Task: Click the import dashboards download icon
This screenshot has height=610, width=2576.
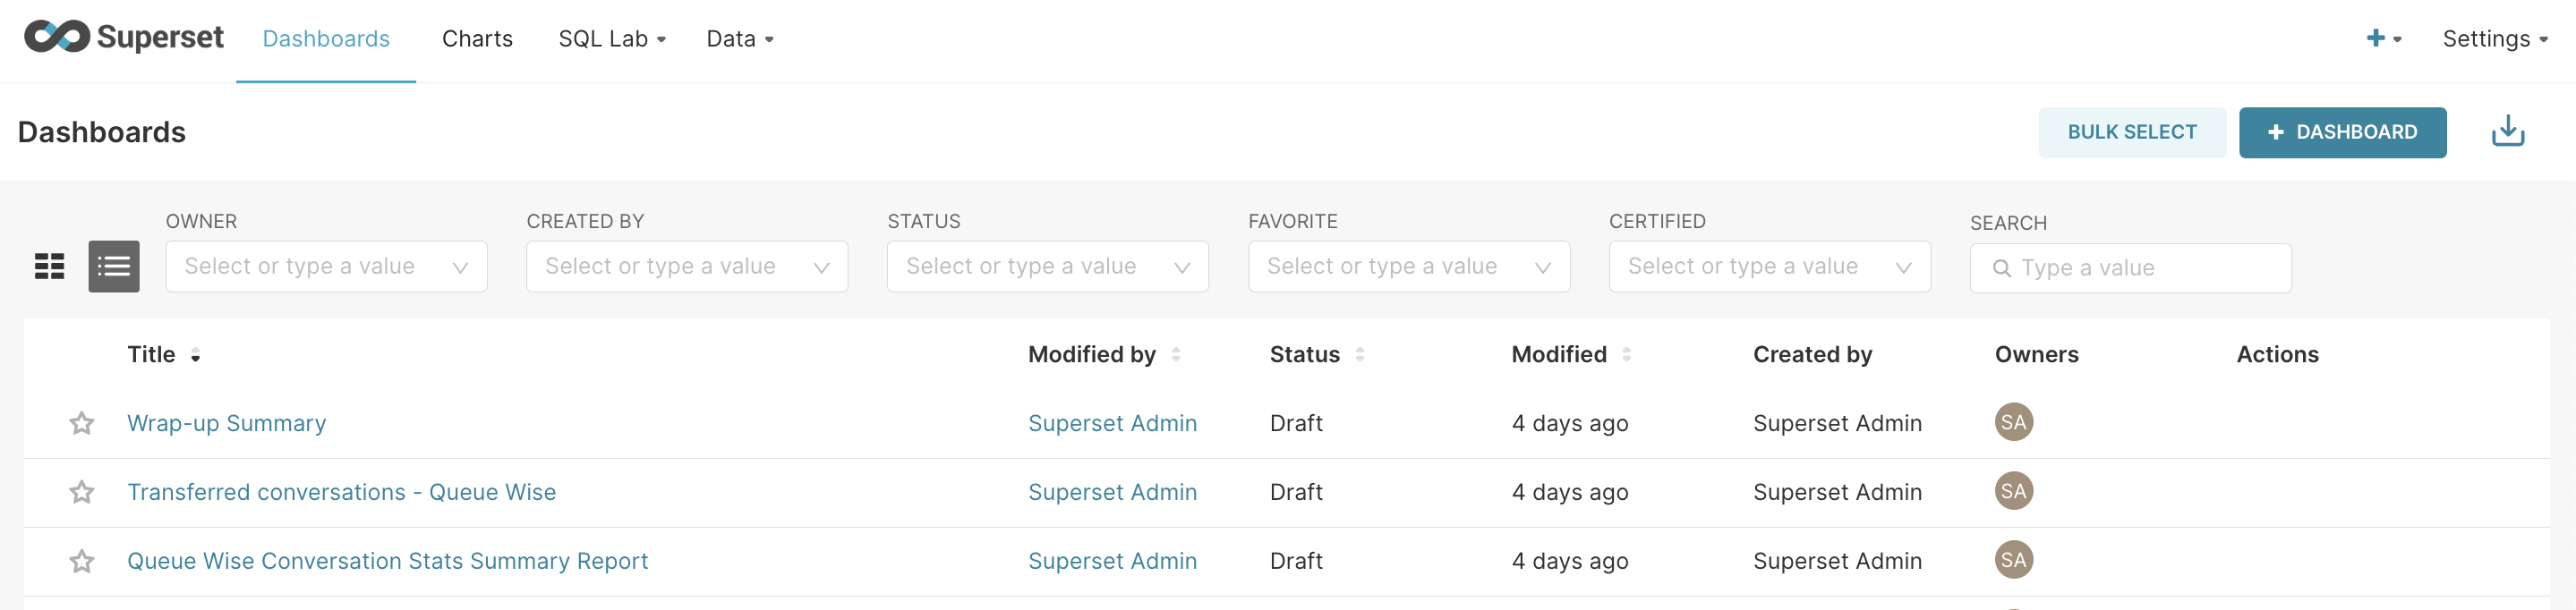Action: [x=2507, y=132]
